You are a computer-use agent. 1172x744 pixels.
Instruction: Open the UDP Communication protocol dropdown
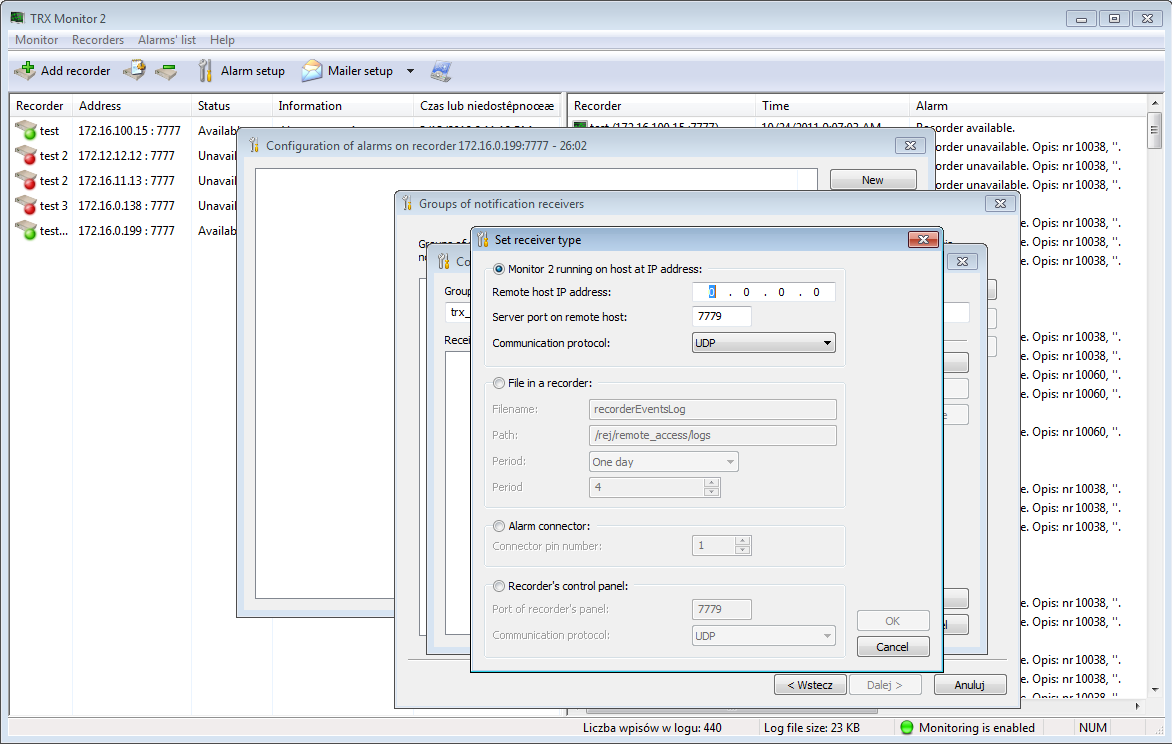(763, 343)
